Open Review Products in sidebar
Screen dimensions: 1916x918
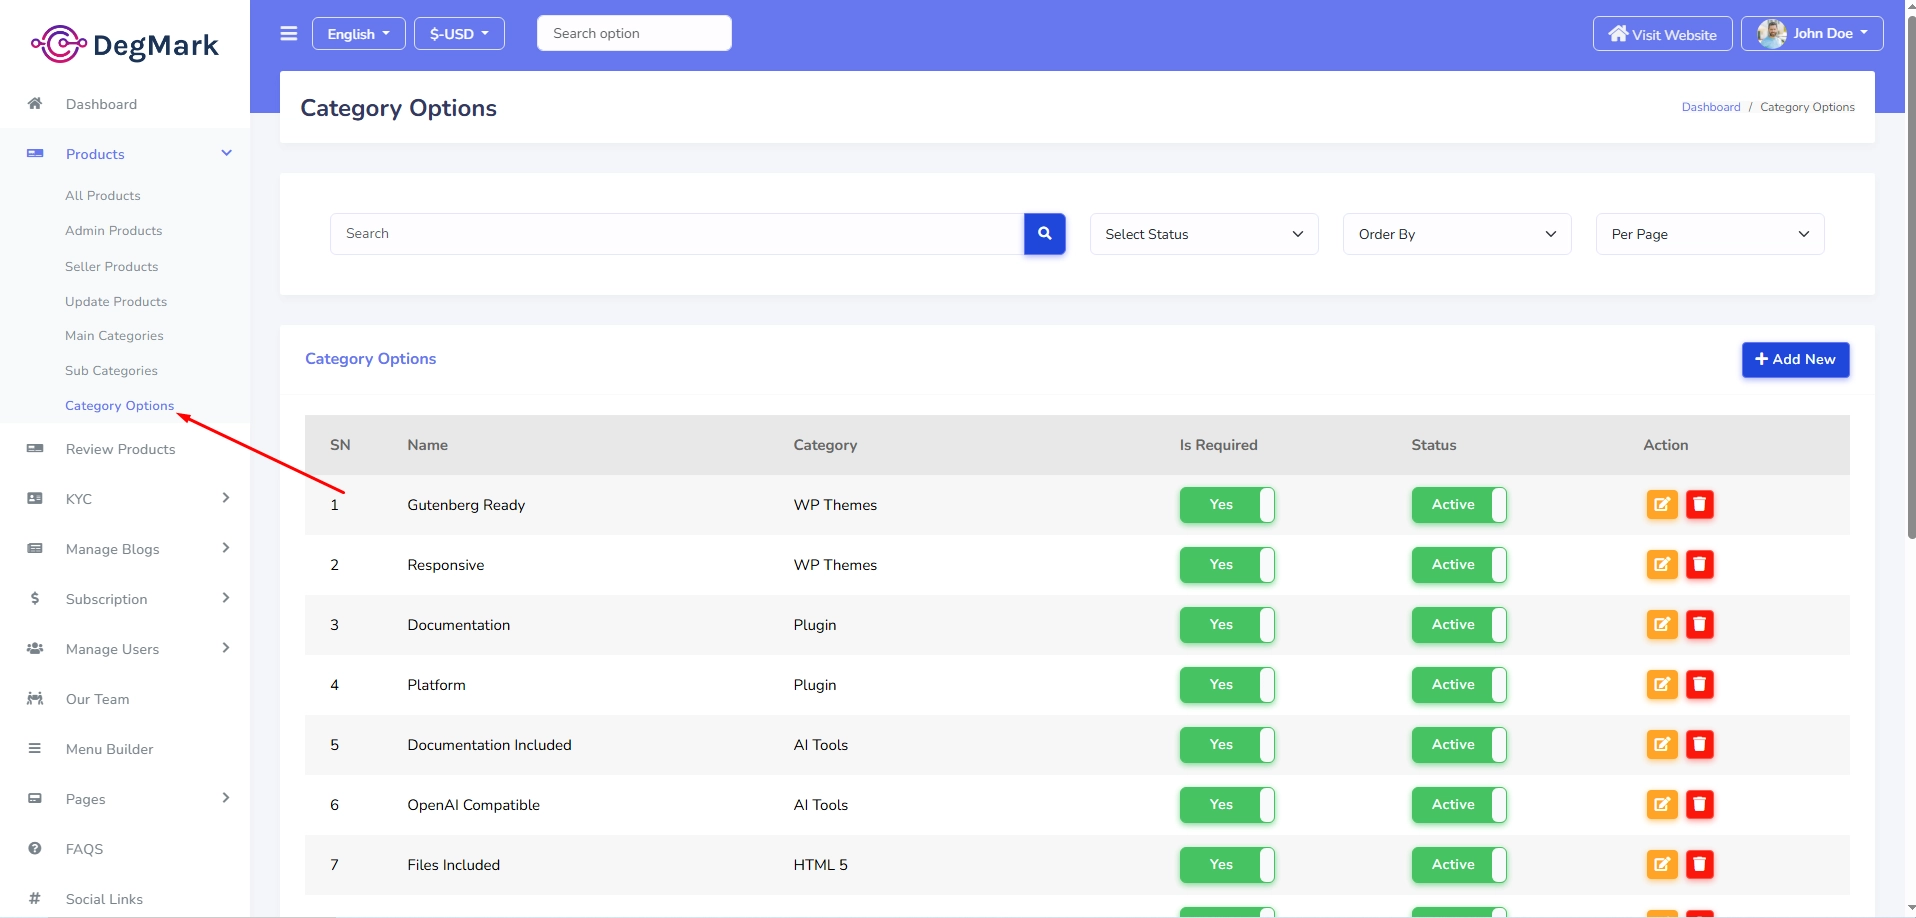coord(121,449)
